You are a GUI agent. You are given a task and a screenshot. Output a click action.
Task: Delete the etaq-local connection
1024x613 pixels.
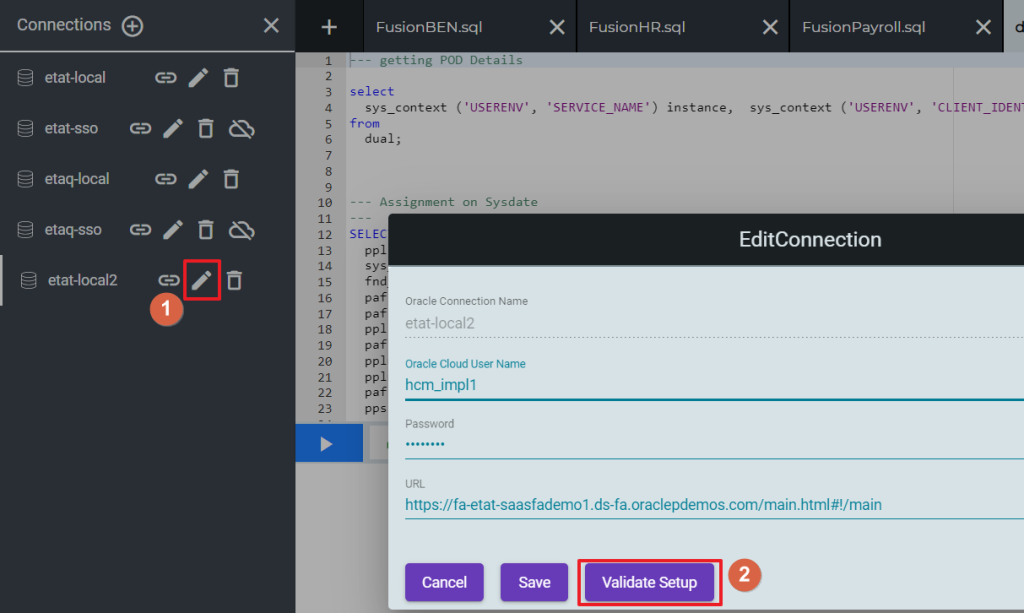(x=231, y=179)
